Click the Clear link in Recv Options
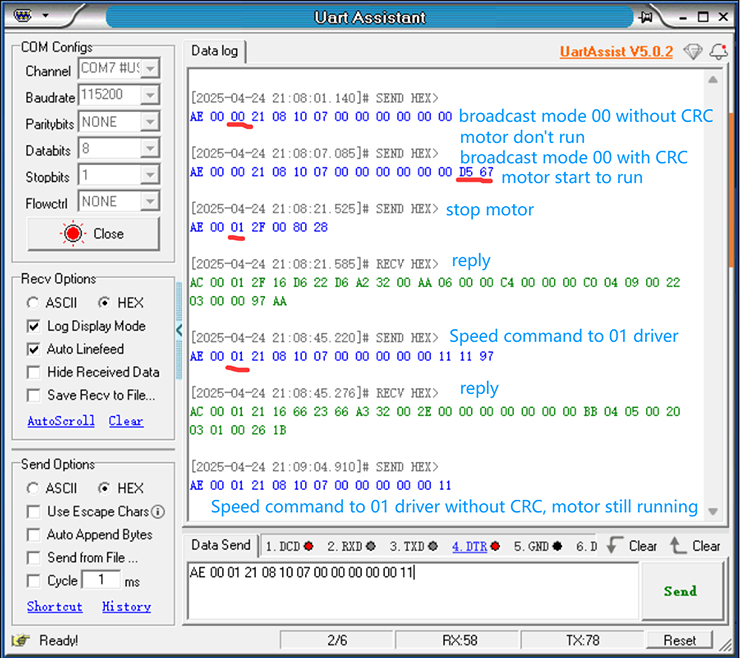This screenshot has width=740, height=658. pyautogui.click(x=126, y=421)
